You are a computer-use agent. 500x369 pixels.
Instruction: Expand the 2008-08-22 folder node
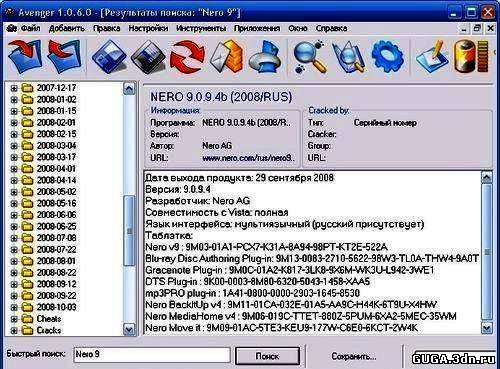coord(14,273)
